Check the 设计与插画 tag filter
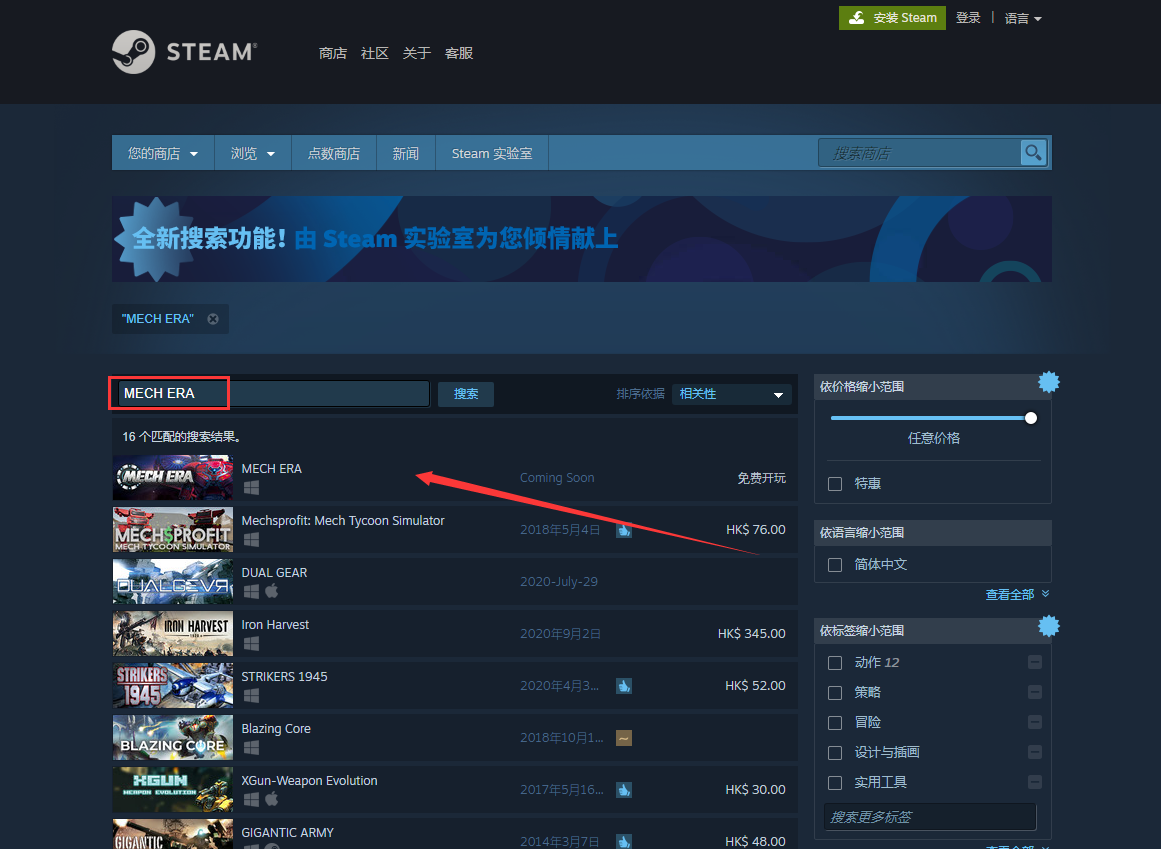Image resolution: width=1161 pixels, height=849 pixels. pyautogui.click(x=835, y=753)
